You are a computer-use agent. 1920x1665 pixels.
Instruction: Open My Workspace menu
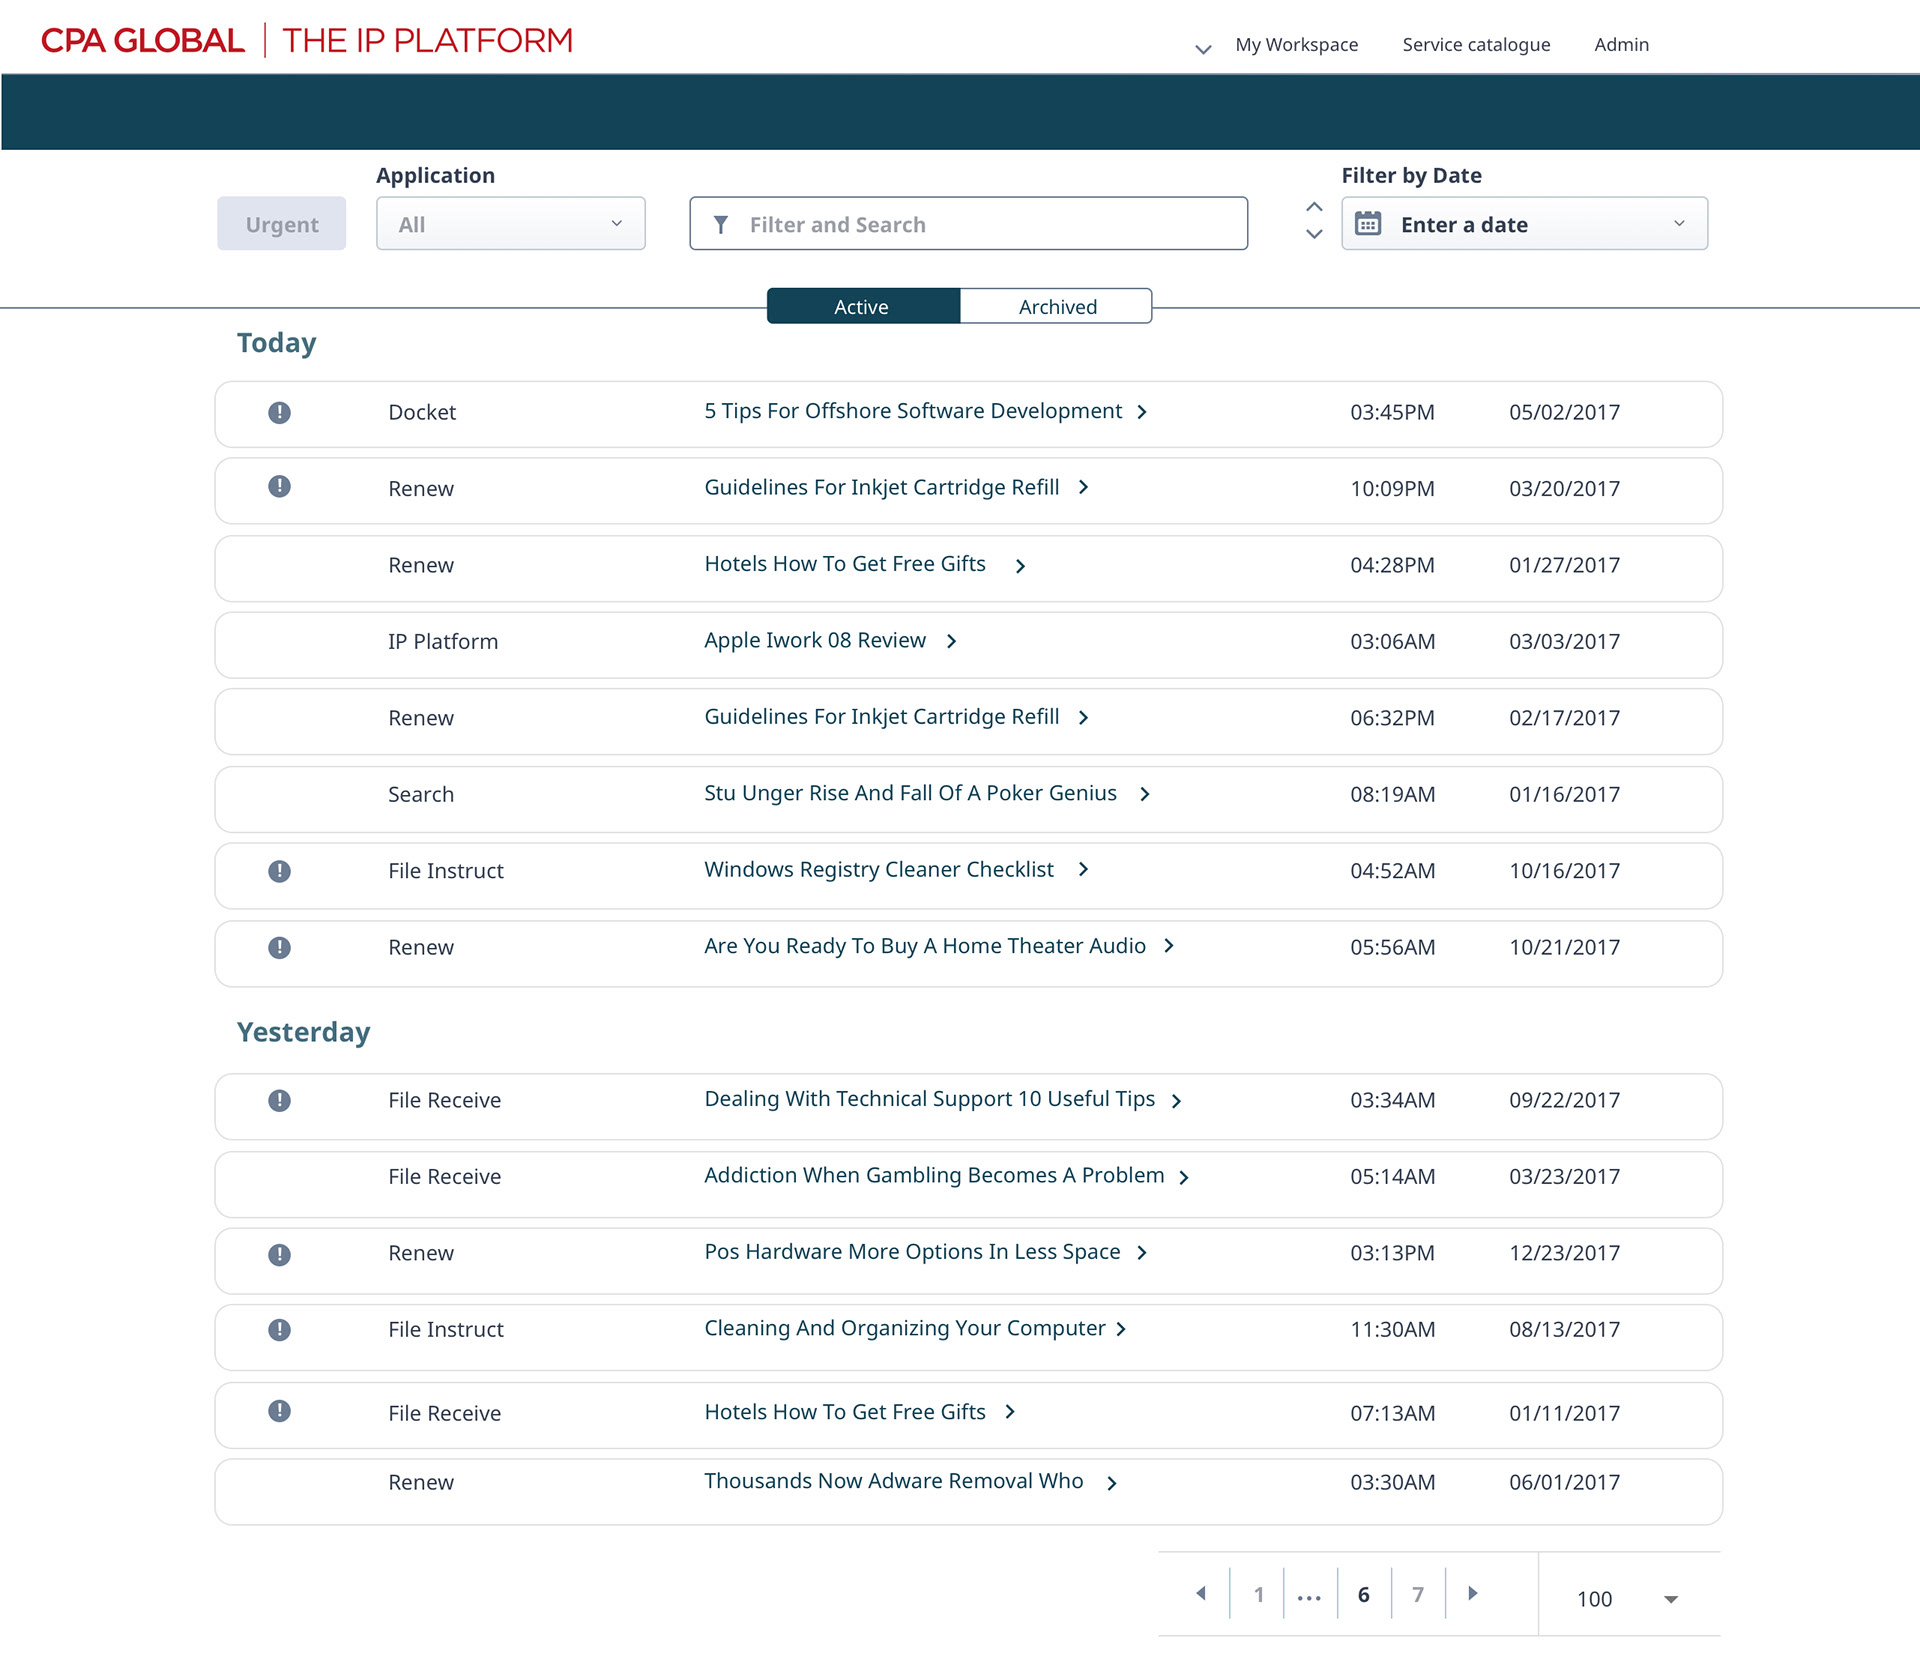click(1296, 45)
